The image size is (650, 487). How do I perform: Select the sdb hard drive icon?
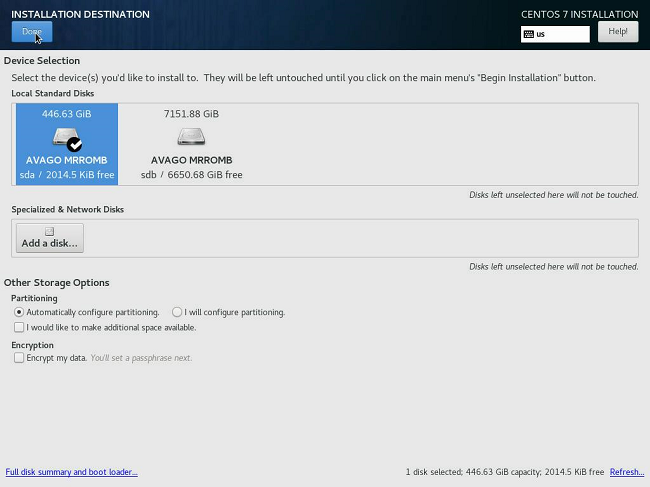tap(191, 136)
